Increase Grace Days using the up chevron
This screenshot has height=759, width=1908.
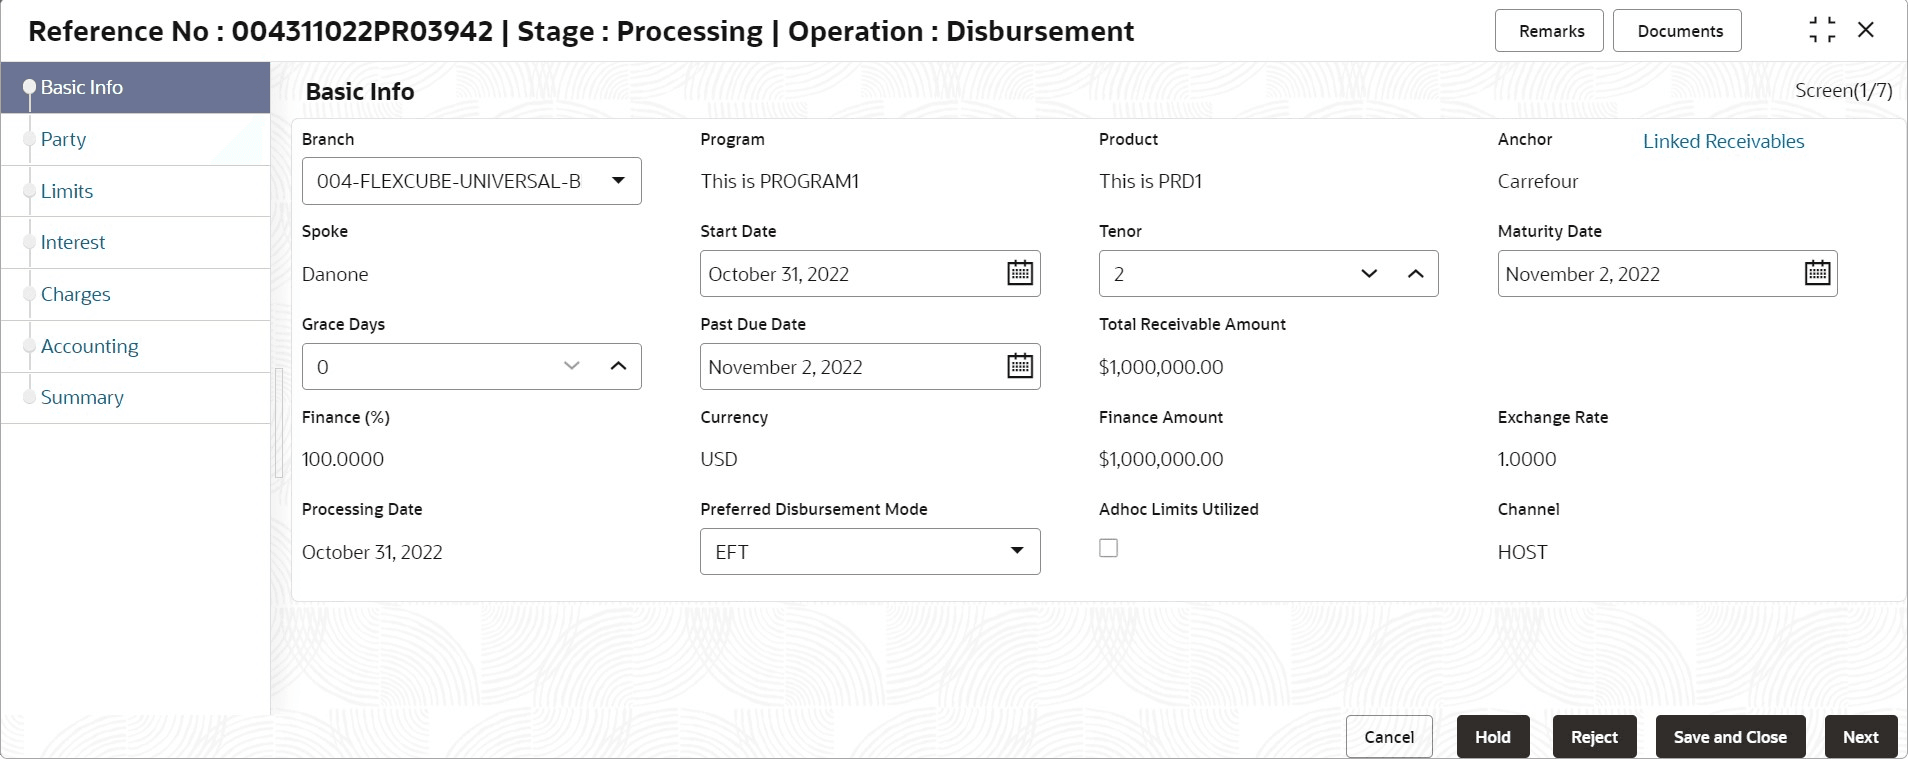(x=618, y=366)
